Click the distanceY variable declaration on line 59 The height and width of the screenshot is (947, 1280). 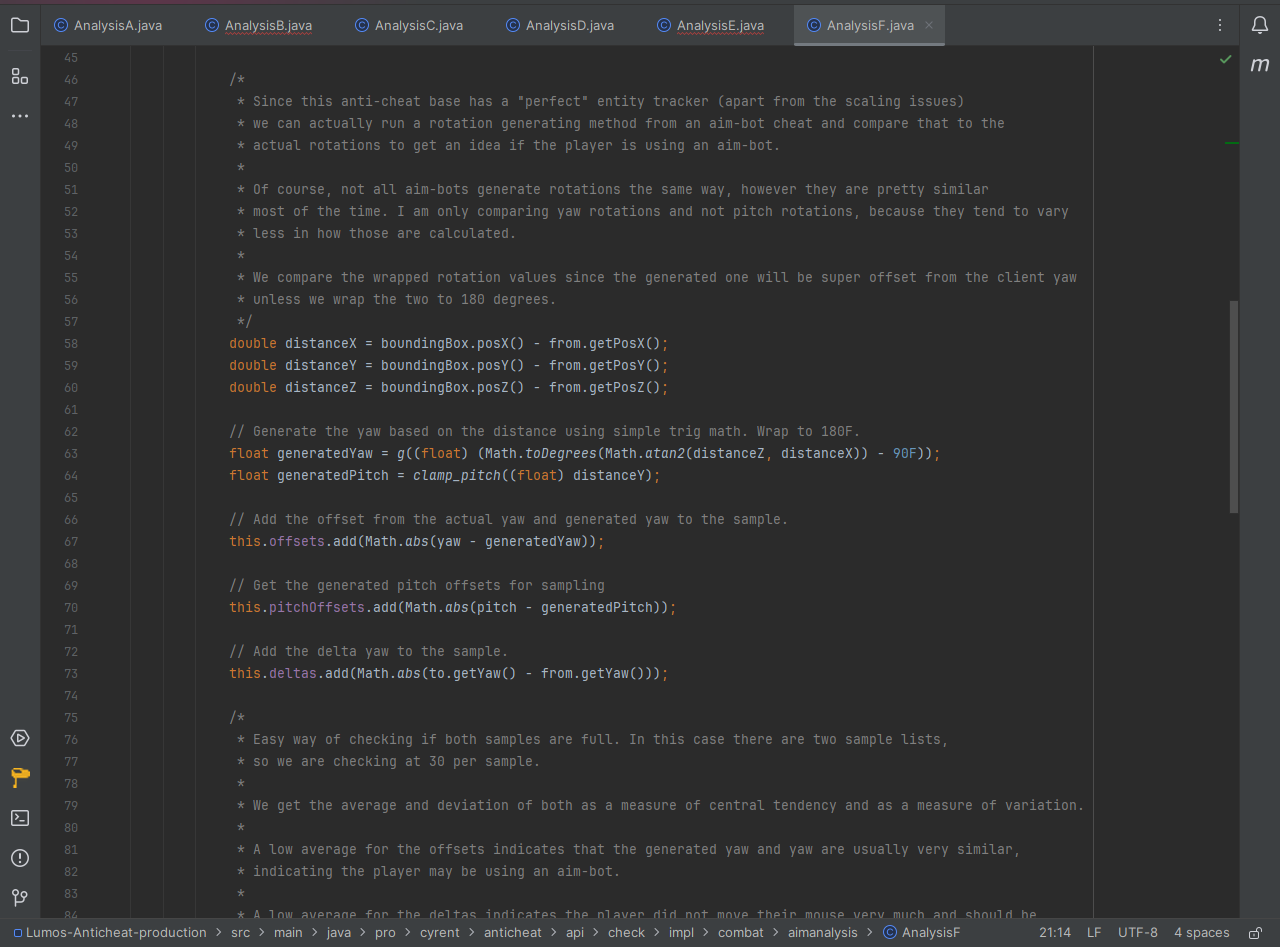(x=321, y=365)
